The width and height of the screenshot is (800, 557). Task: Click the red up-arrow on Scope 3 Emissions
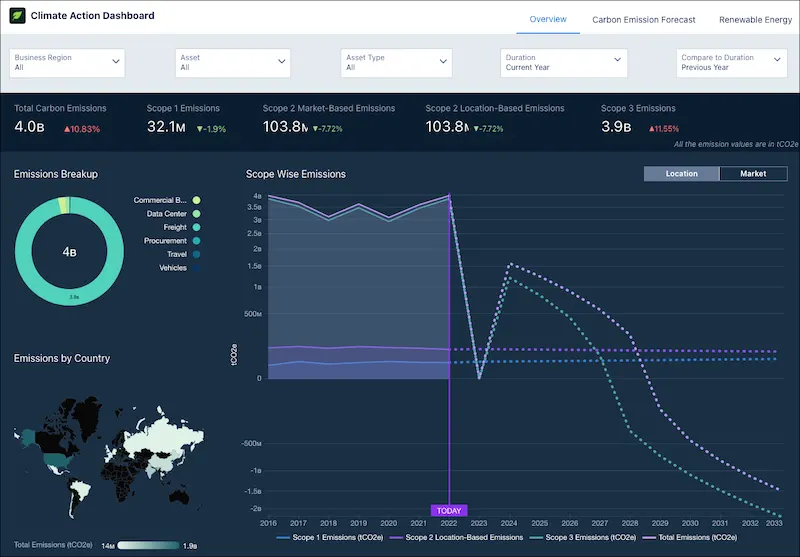tap(652, 129)
